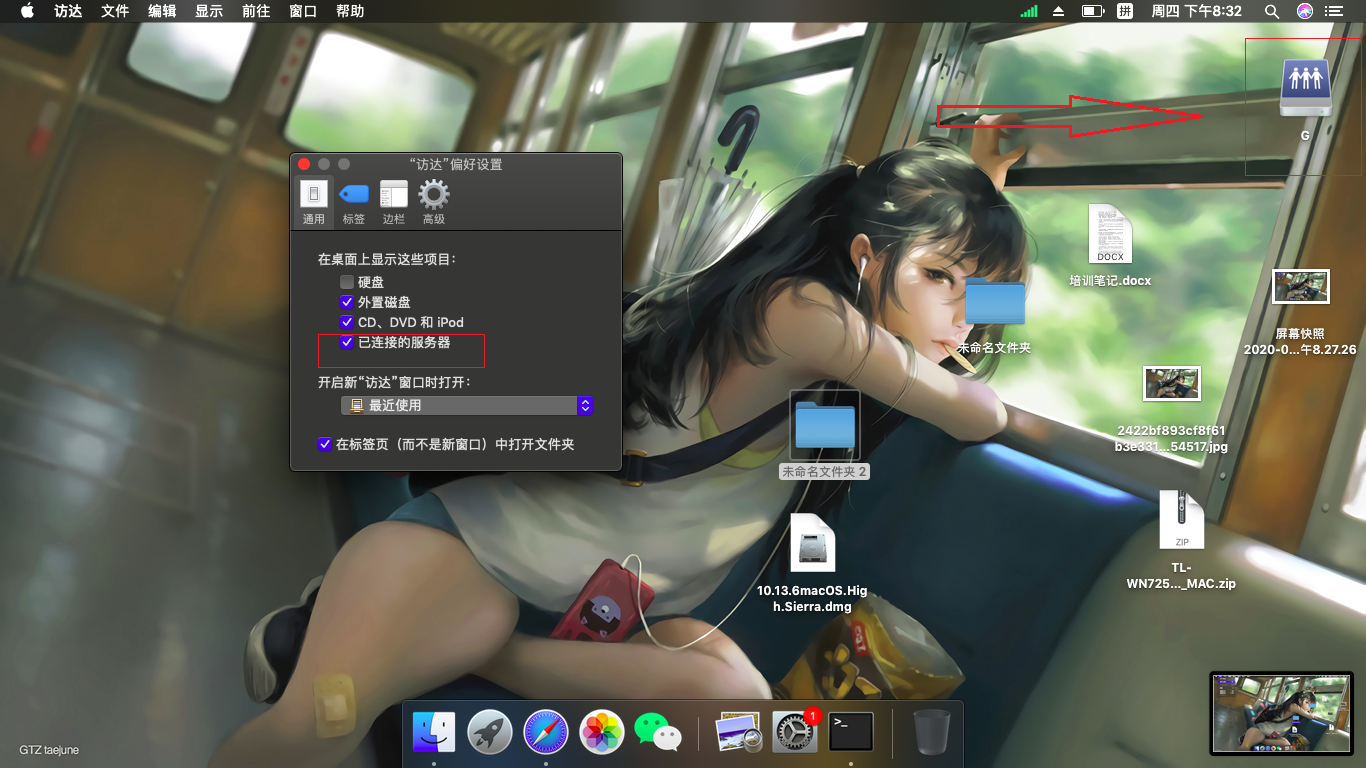Click the 10.13.6macOS.High.Sierra.dmg file

point(812,543)
